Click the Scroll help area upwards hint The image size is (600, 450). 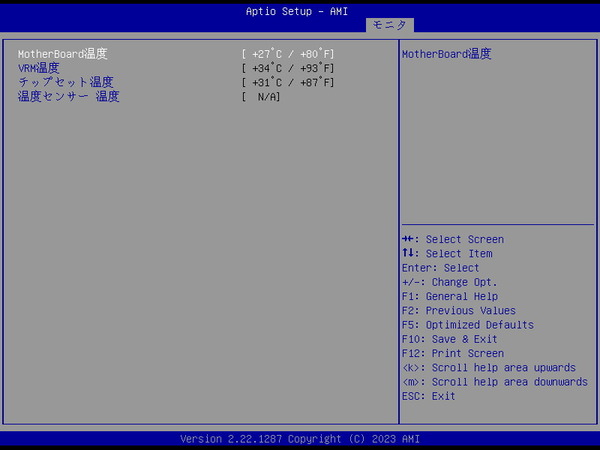click(x=489, y=368)
